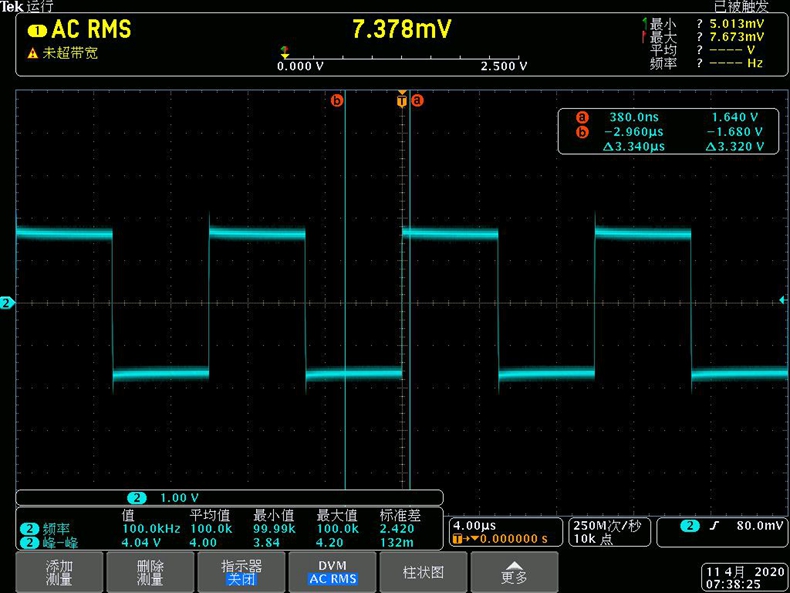
Task: Click cursor b marker at top
Action: [337, 100]
